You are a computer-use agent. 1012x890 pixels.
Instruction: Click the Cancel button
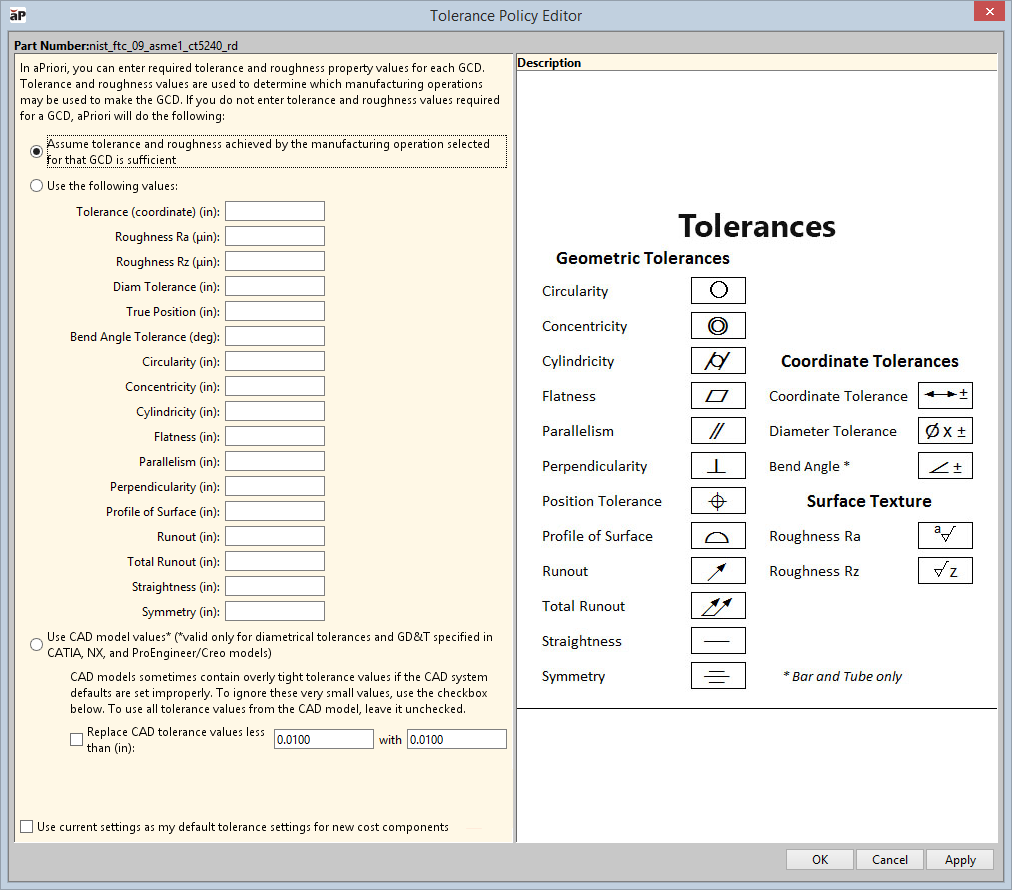pyautogui.click(x=889, y=860)
